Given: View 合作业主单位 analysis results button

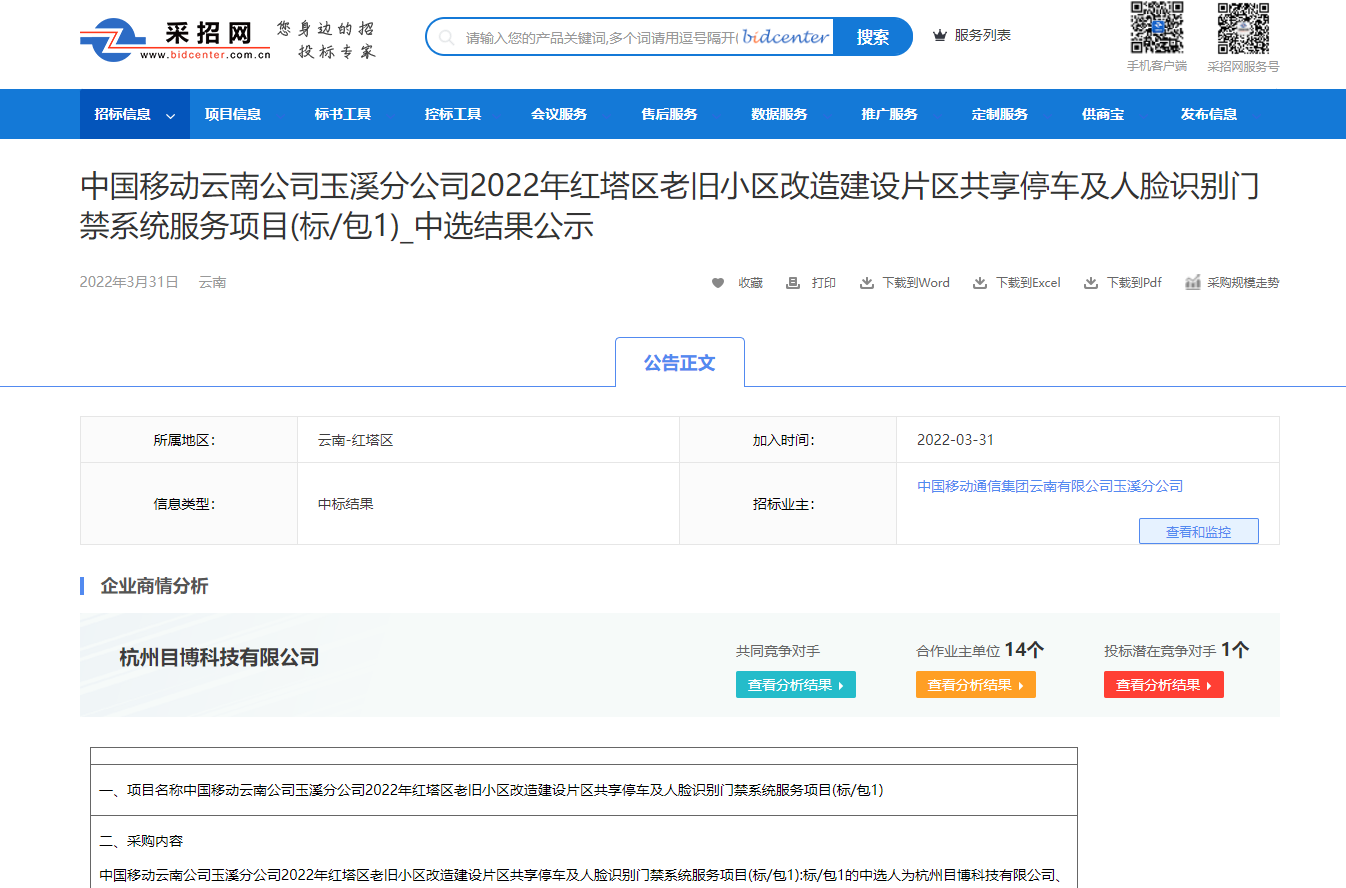Looking at the screenshot, I should click(976, 685).
